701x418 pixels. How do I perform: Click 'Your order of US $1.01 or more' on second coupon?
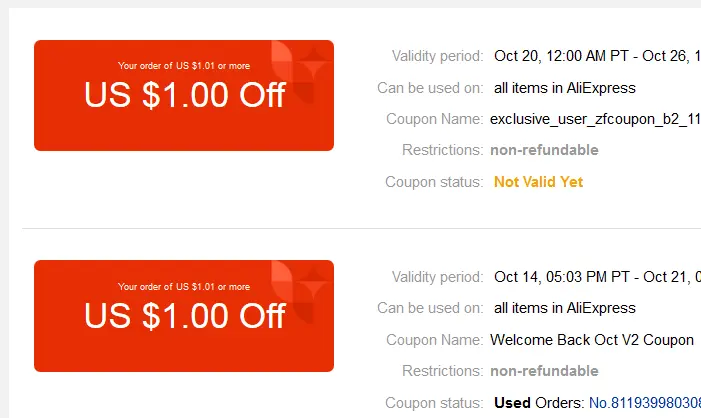184,287
